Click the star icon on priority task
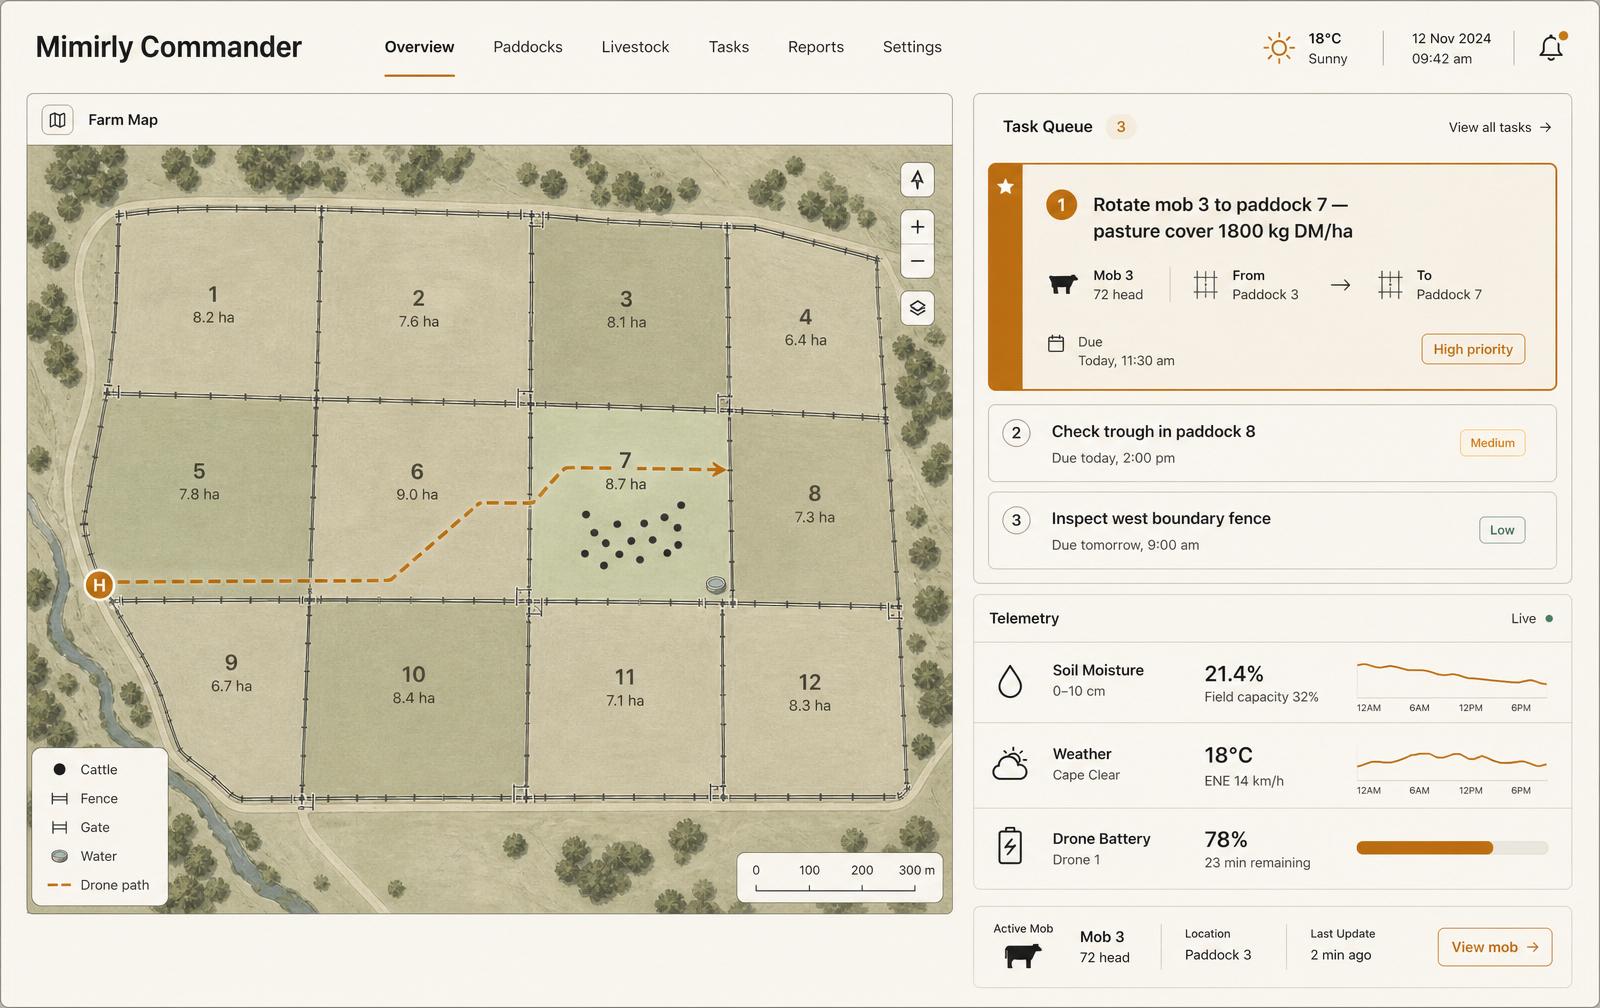This screenshot has width=1600, height=1008. (1006, 186)
